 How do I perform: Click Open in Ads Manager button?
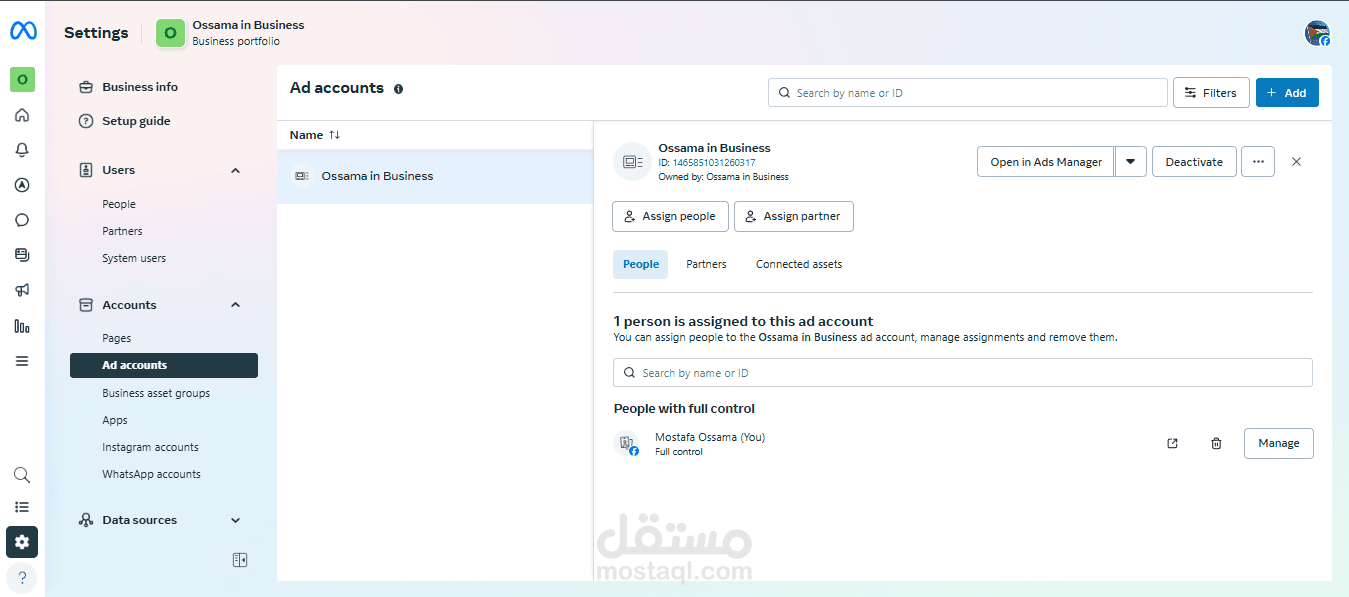(x=1046, y=162)
